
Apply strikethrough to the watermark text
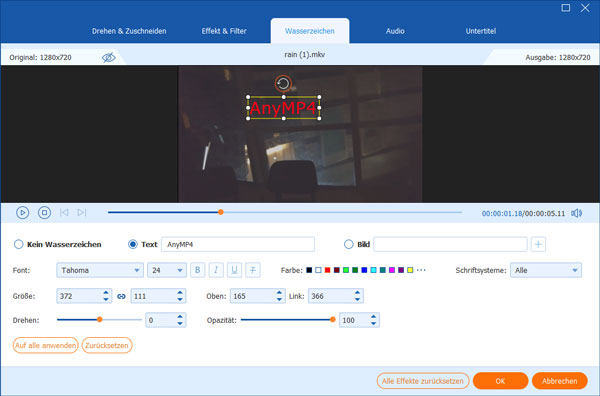pos(253,270)
